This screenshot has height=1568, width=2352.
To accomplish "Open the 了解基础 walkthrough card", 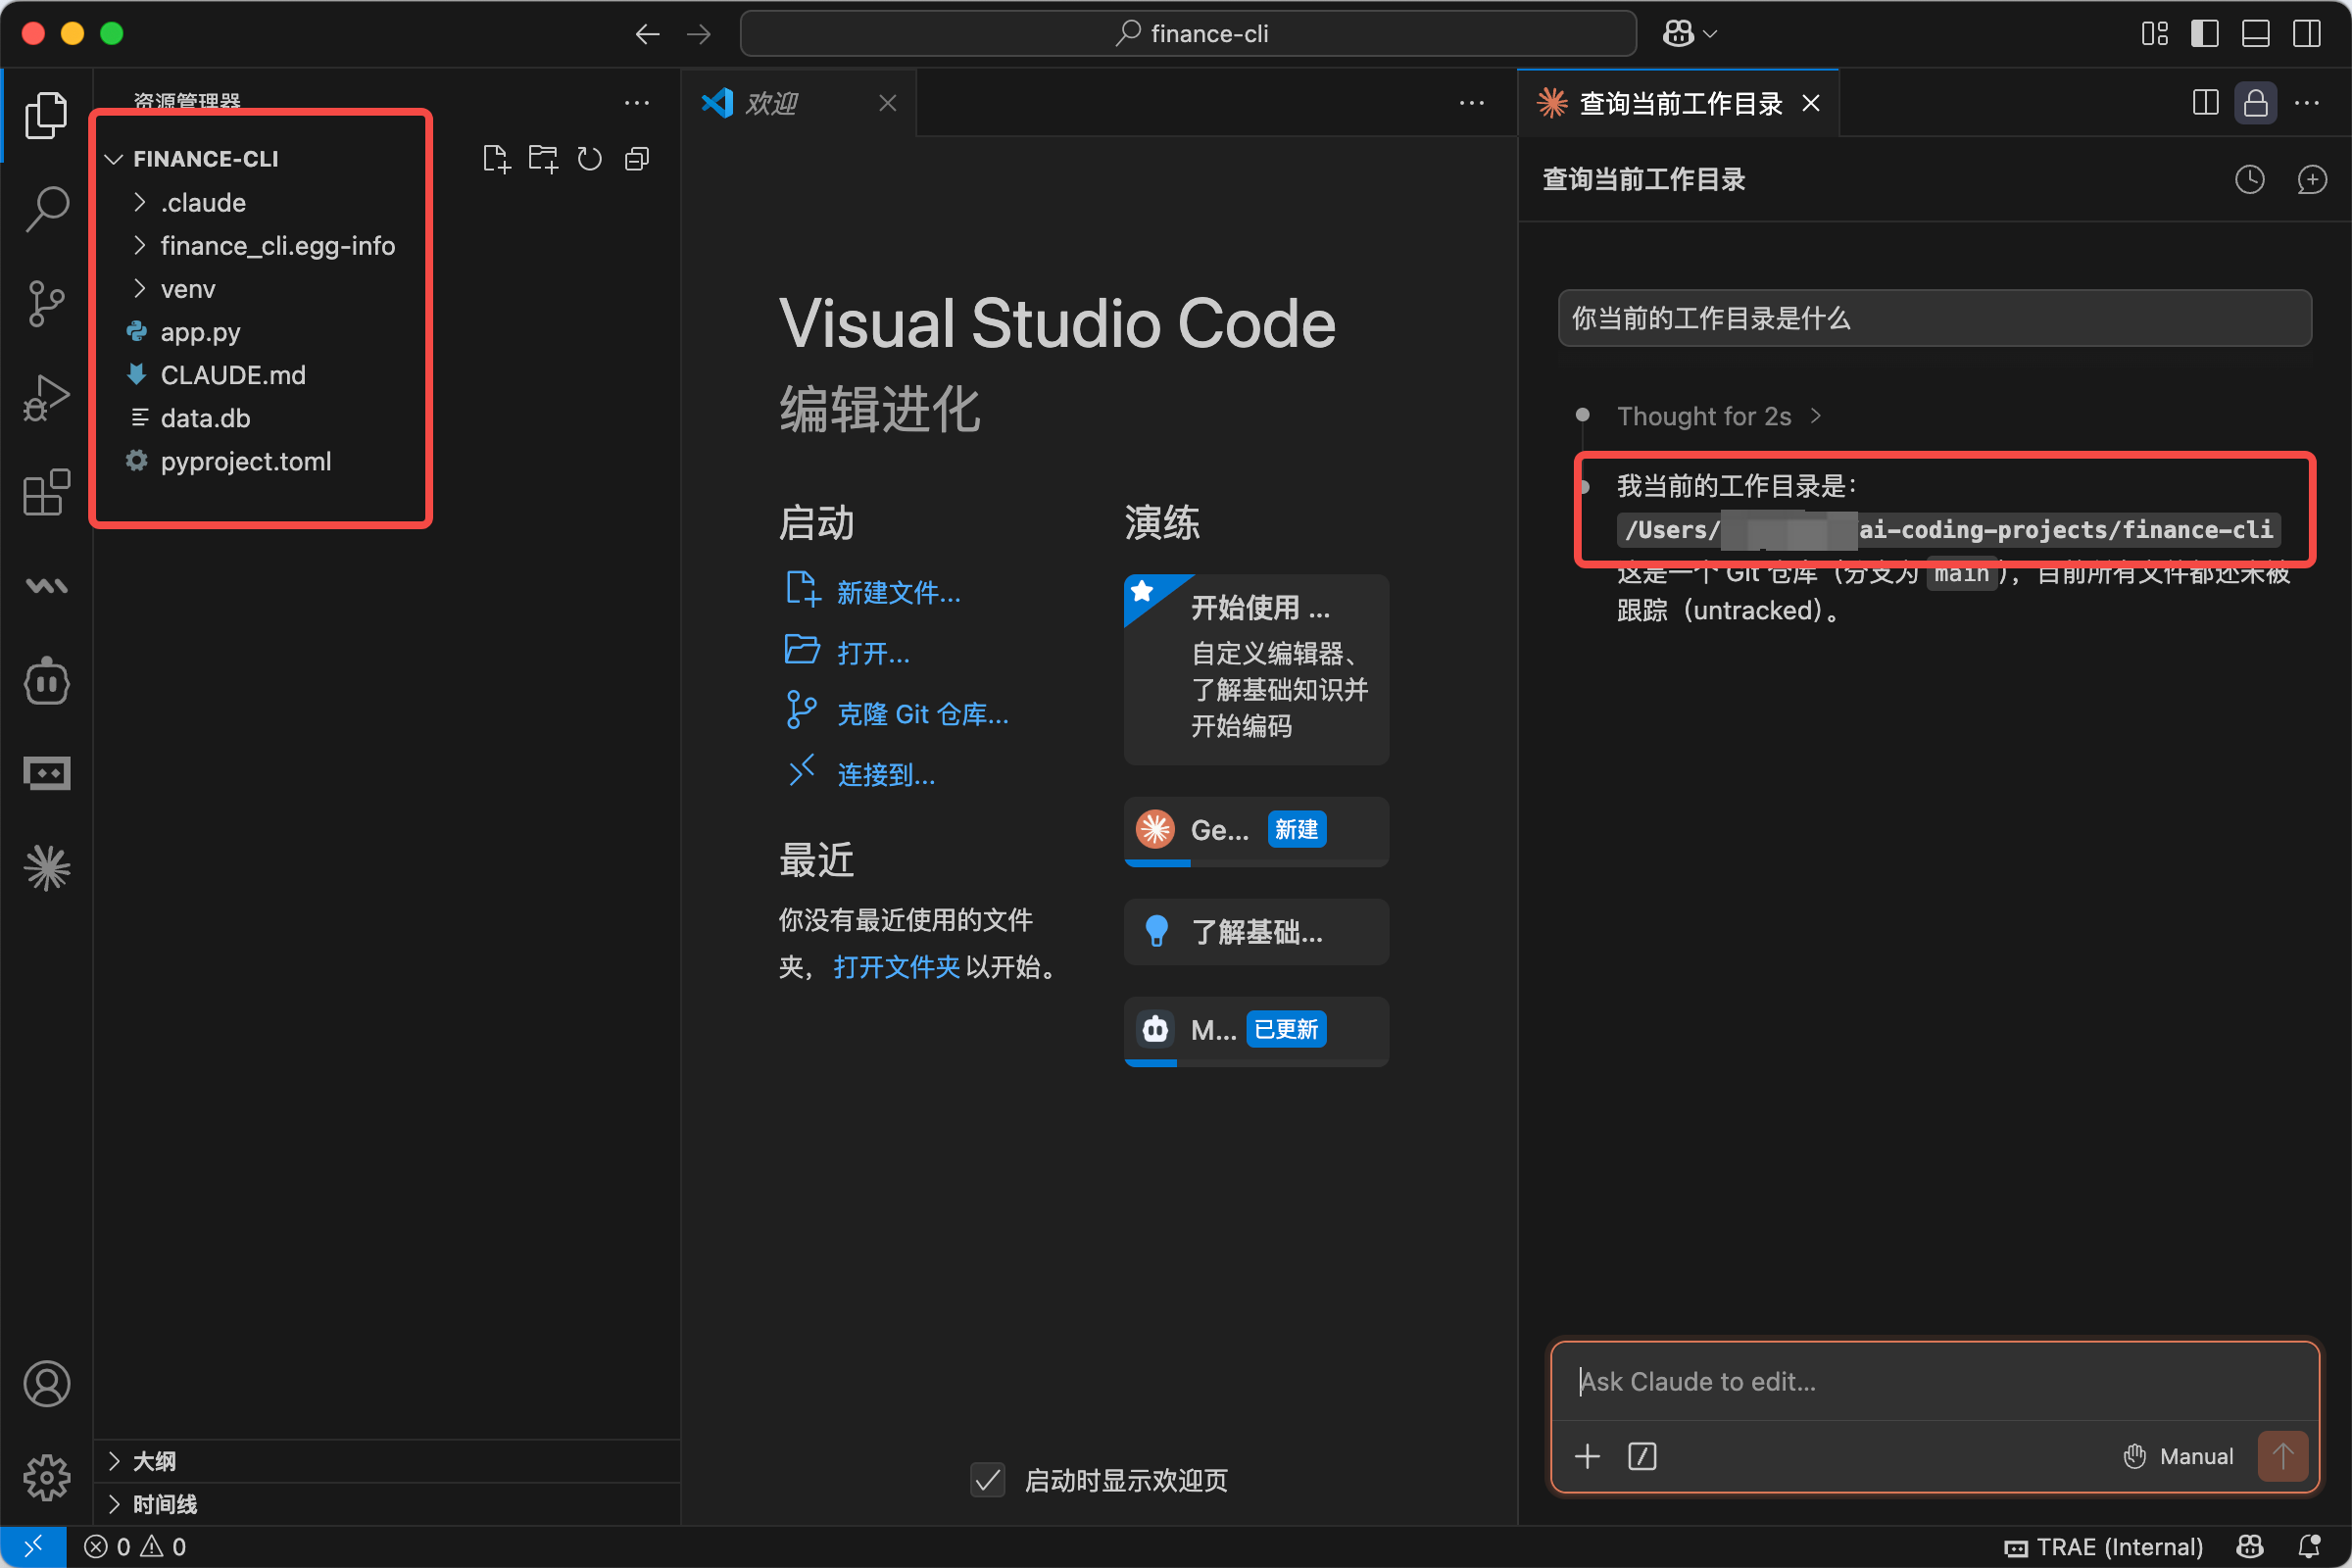I will [1256, 932].
